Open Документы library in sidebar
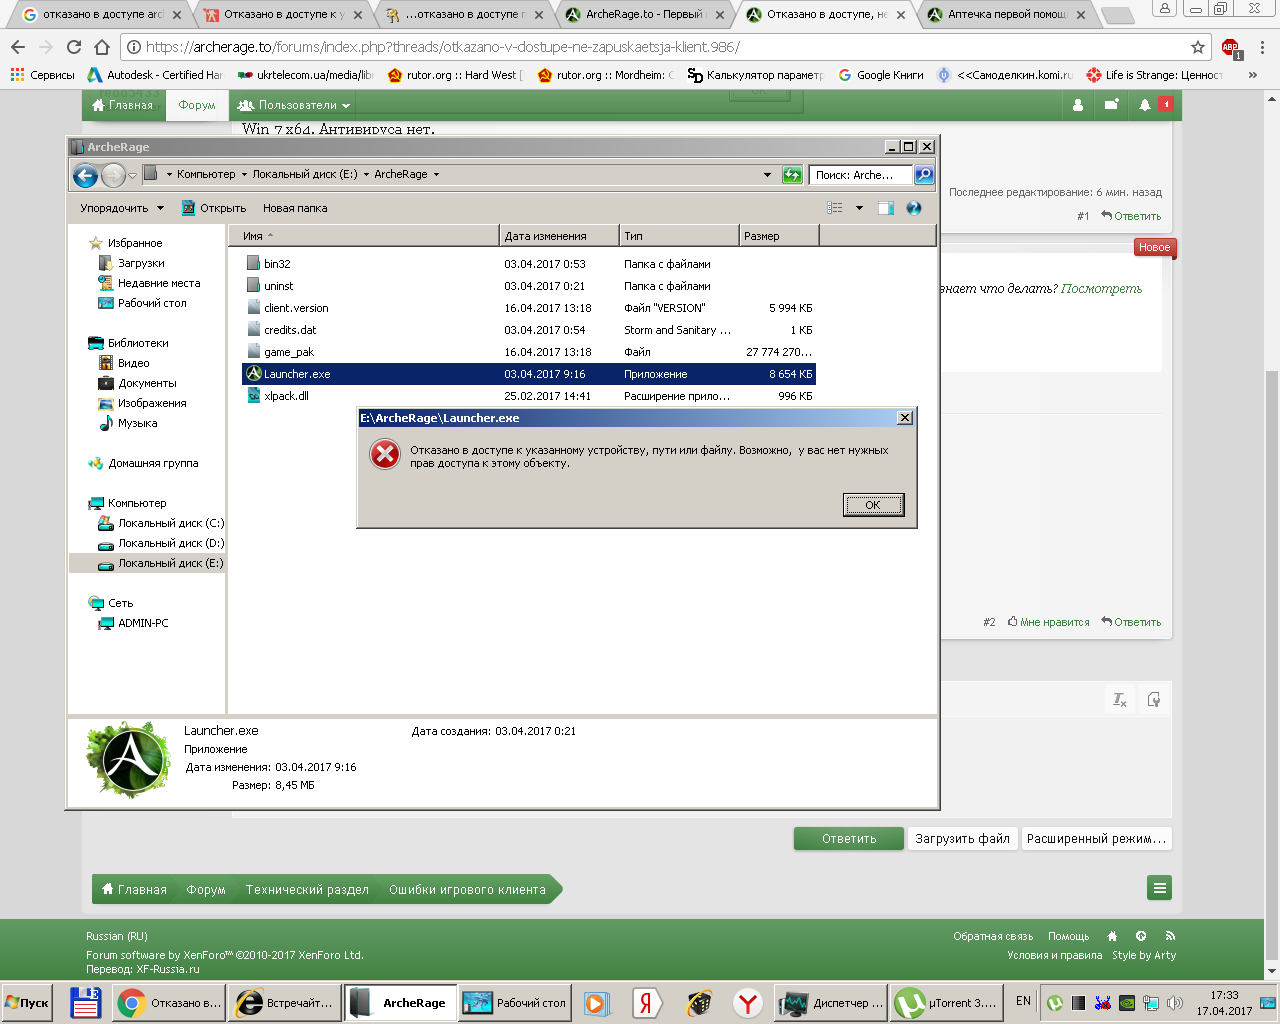 click(138, 383)
